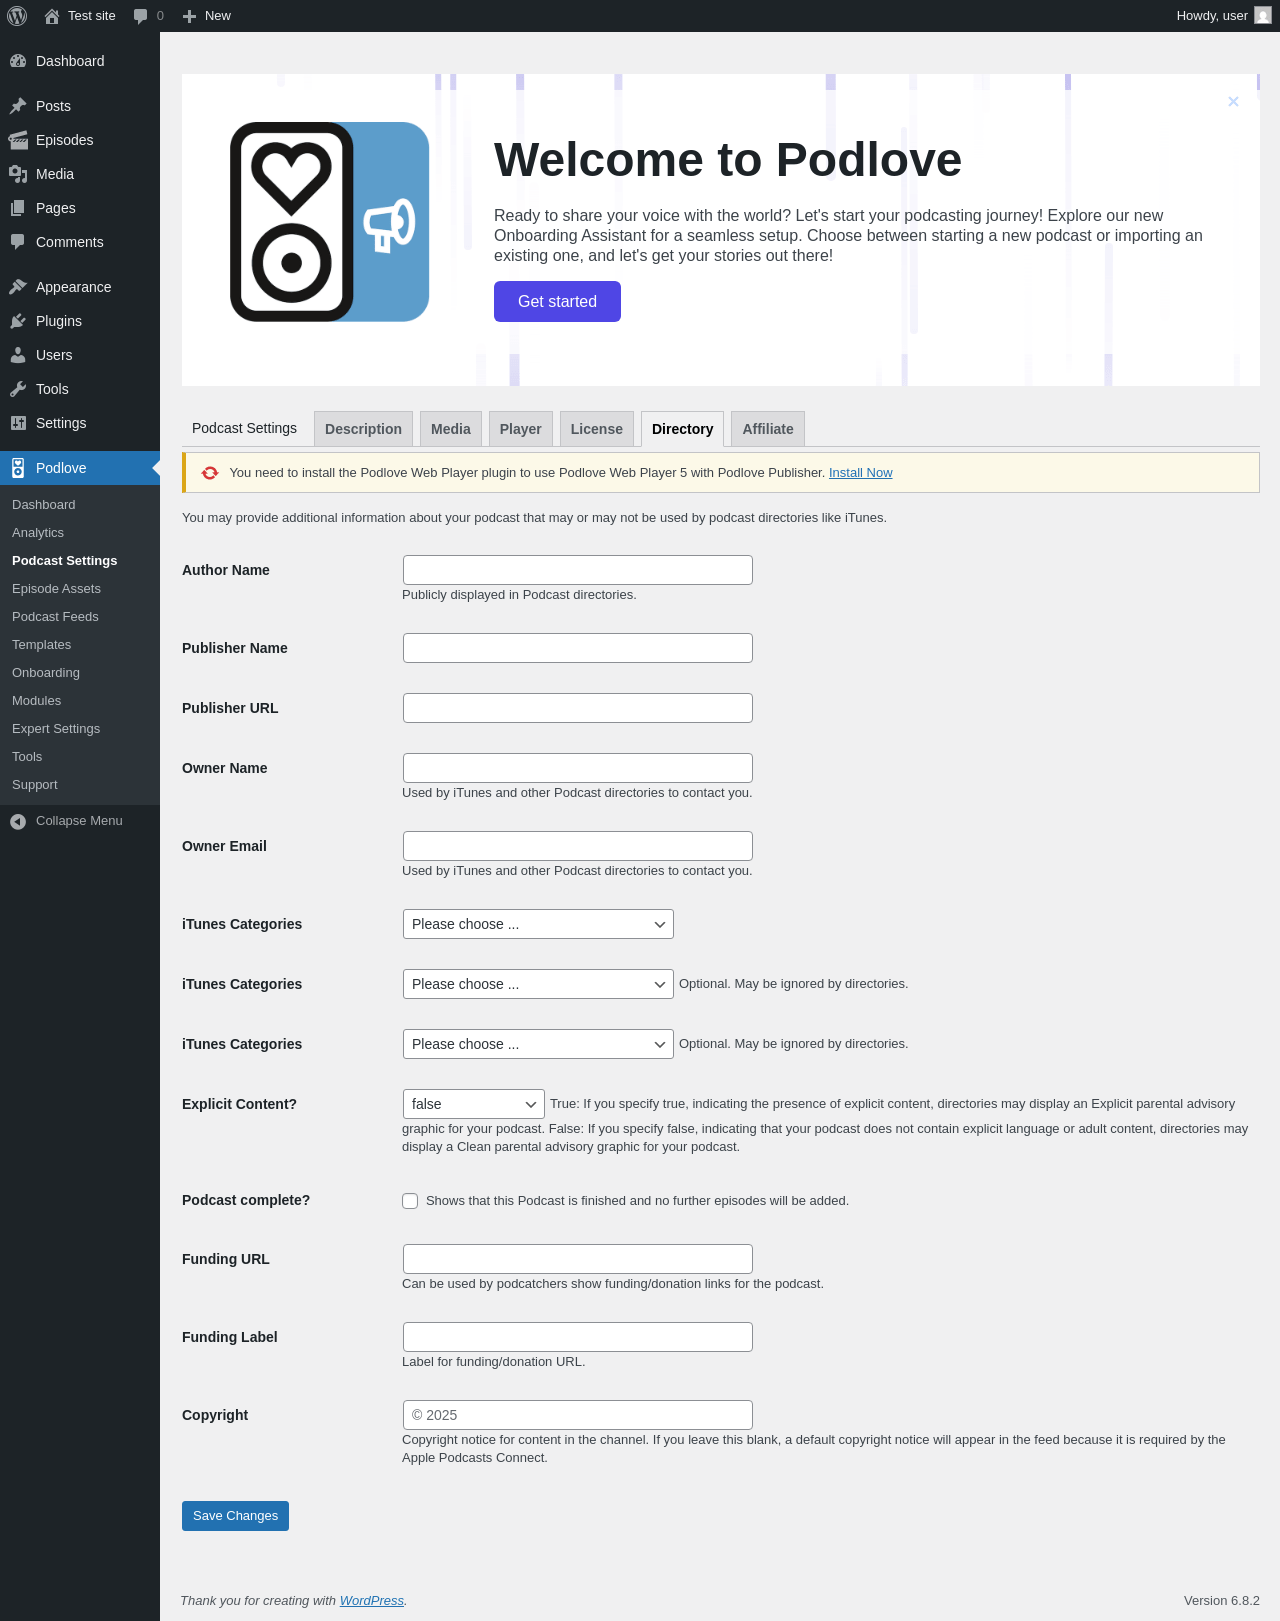Viewport: 1280px width, 1621px height.
Task: Open the WordPress link in footer
Action: pyautogui.click(x=372, y=1601)
